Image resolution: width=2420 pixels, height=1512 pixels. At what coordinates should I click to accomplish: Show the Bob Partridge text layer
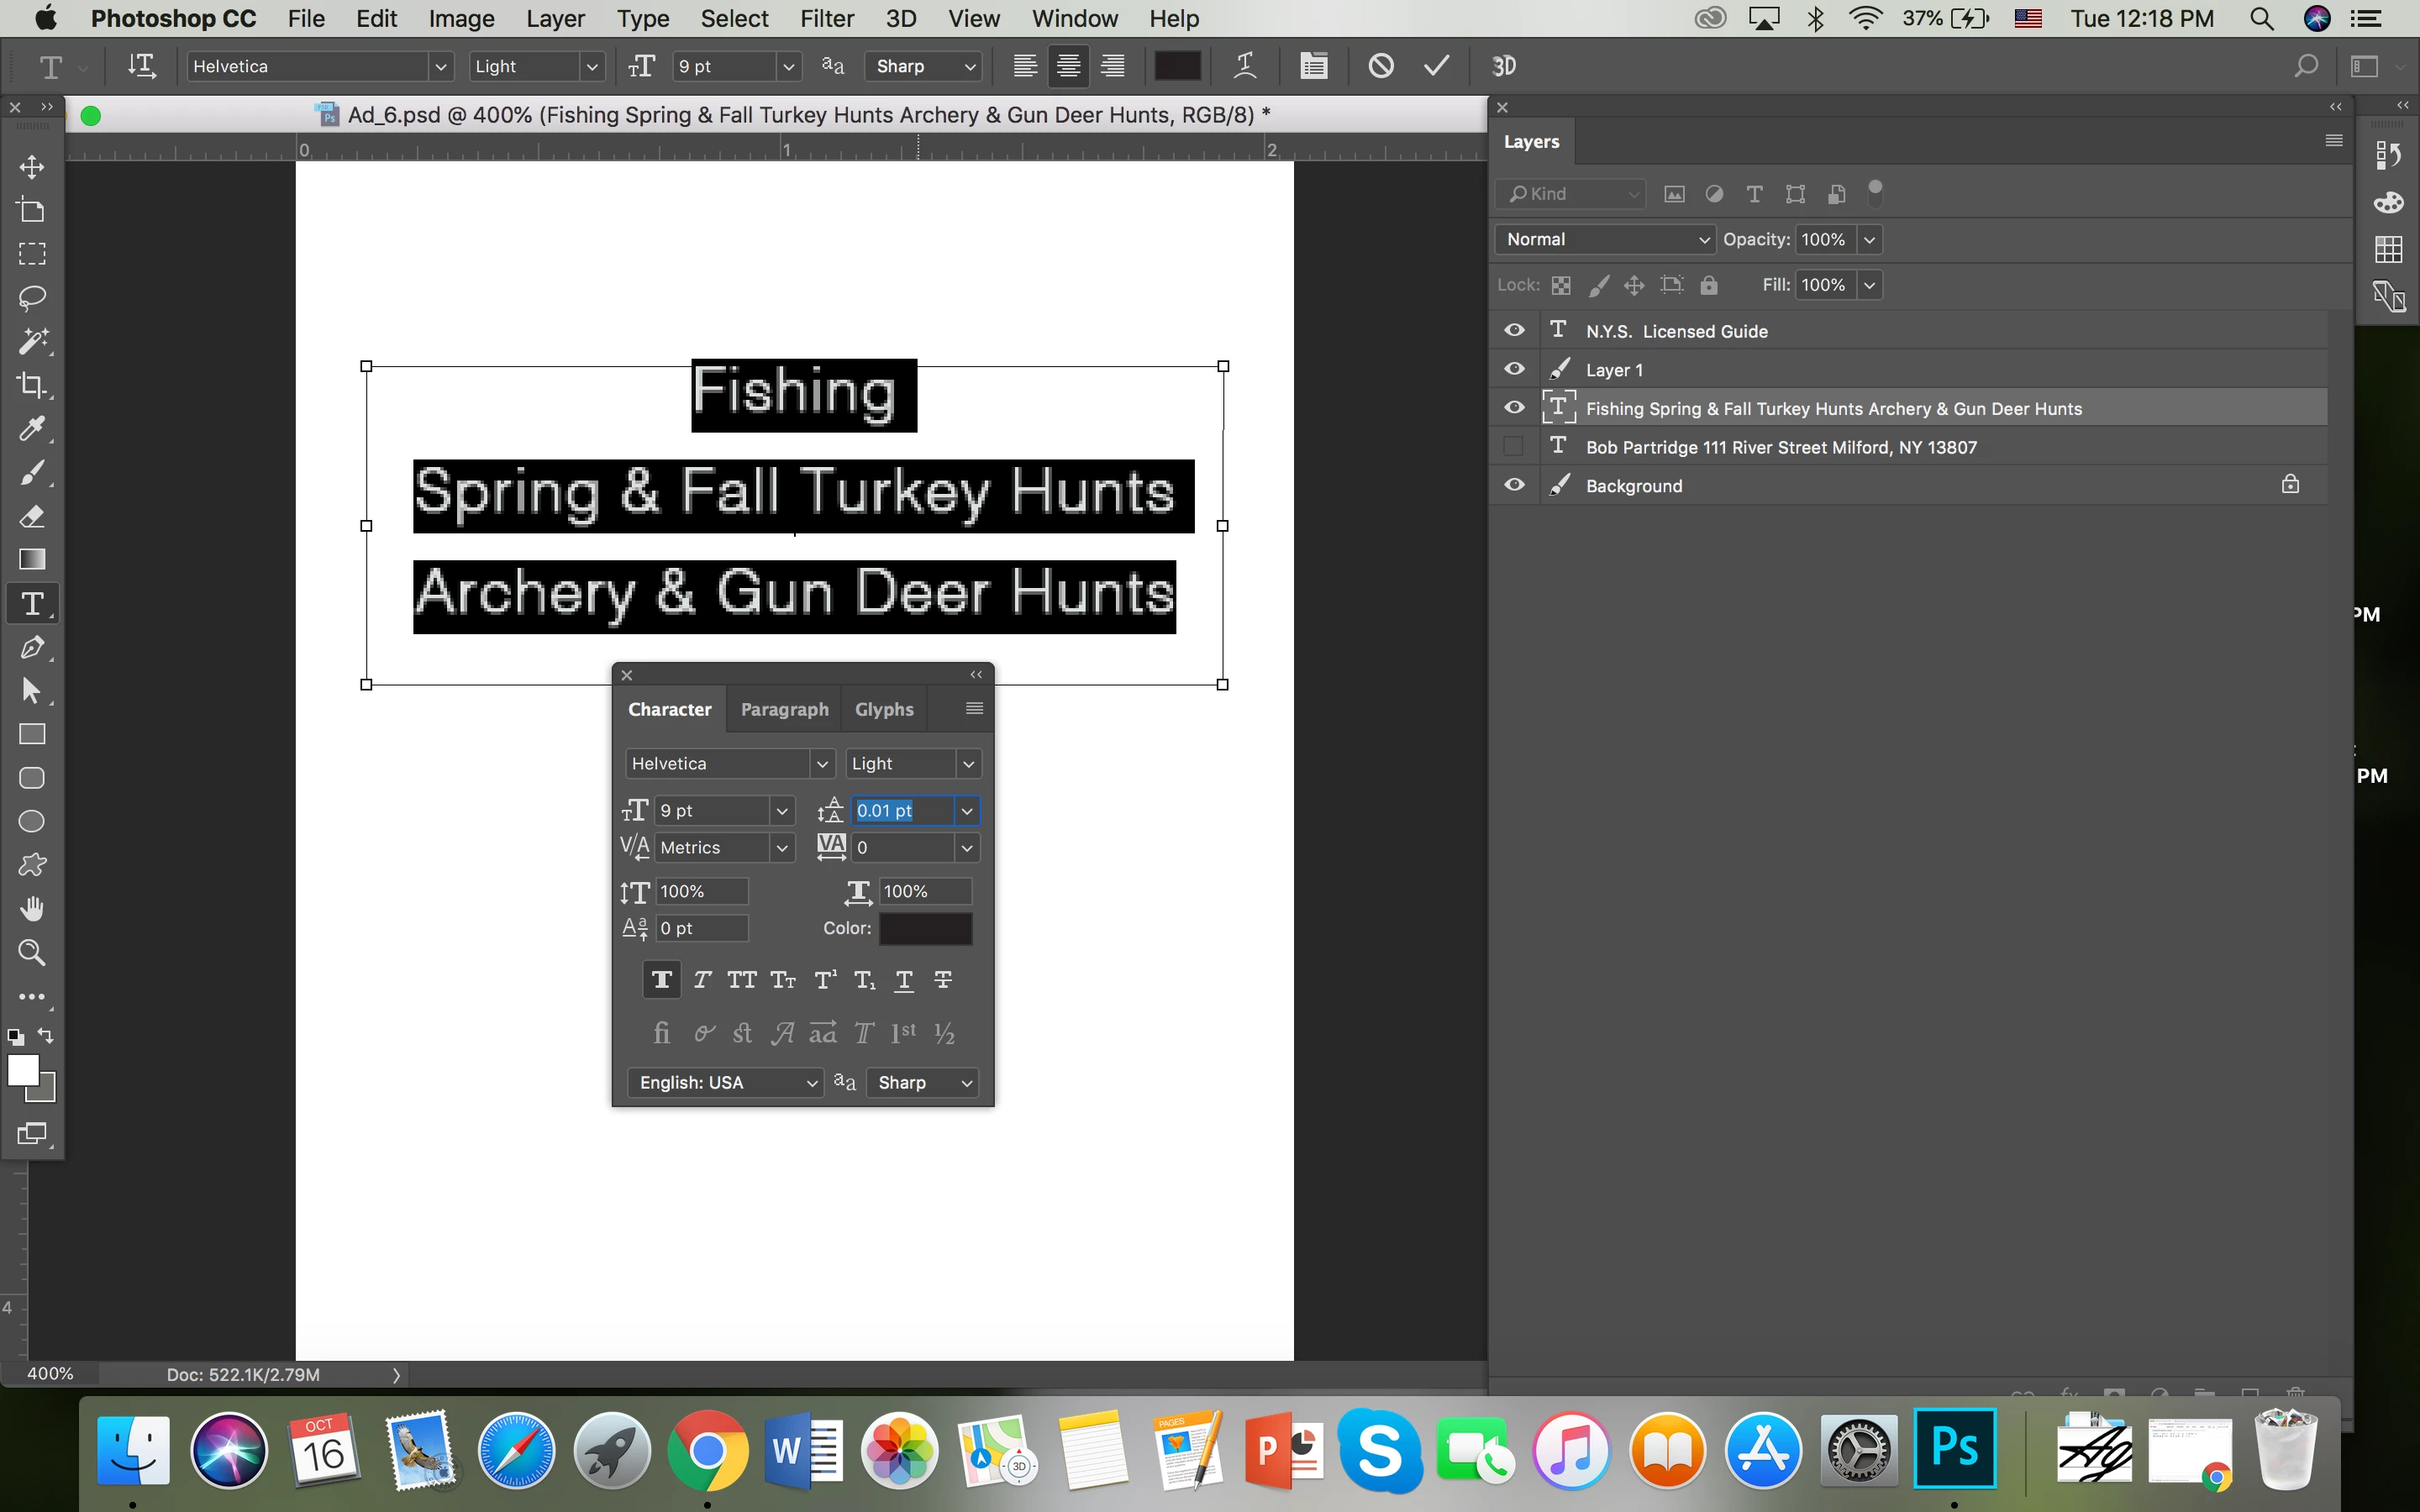pos(1514,447)
